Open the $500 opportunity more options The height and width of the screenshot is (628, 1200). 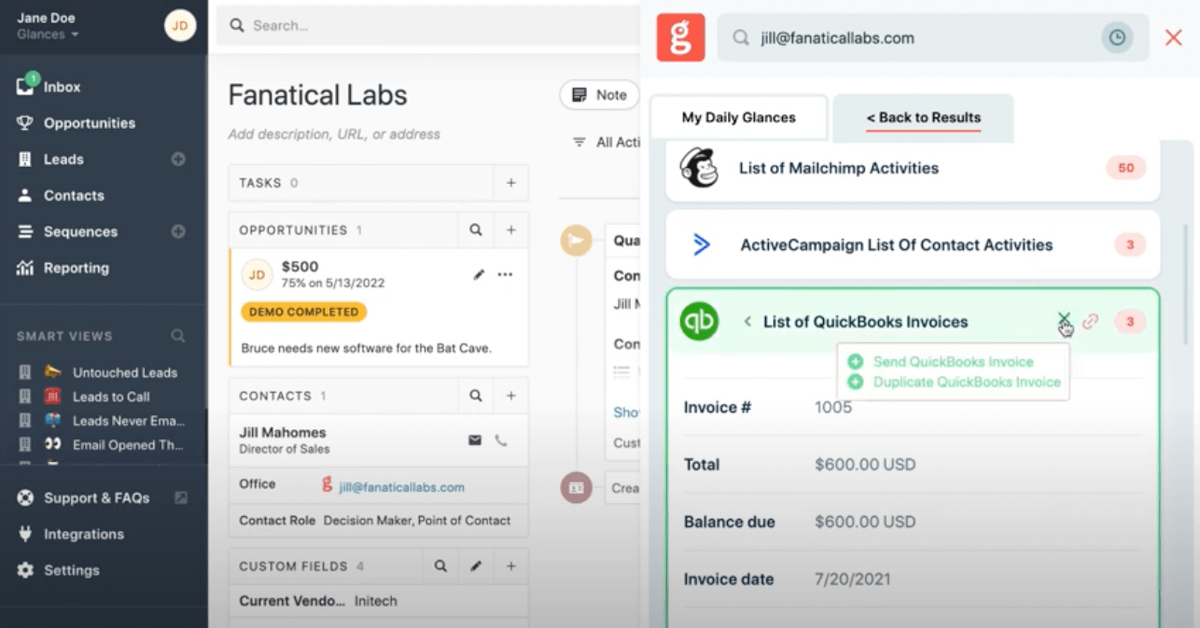click(505, 274)
